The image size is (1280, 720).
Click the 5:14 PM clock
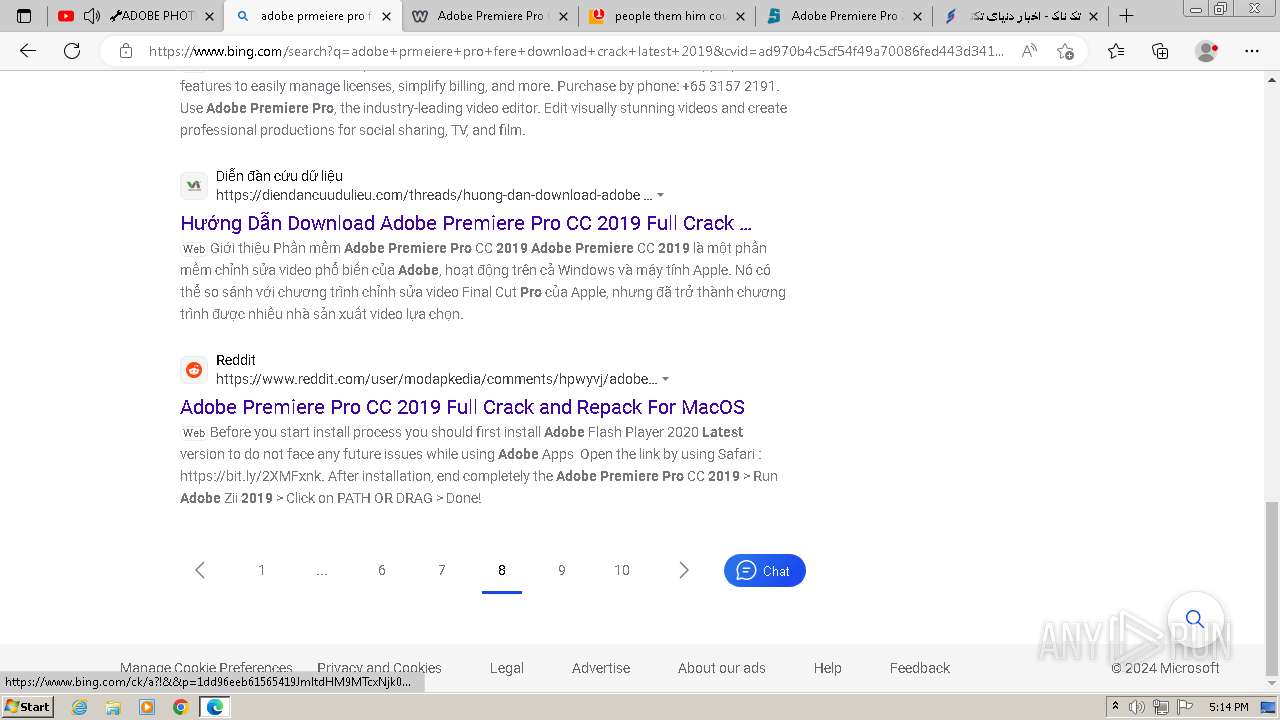(x=1229, y=707)
